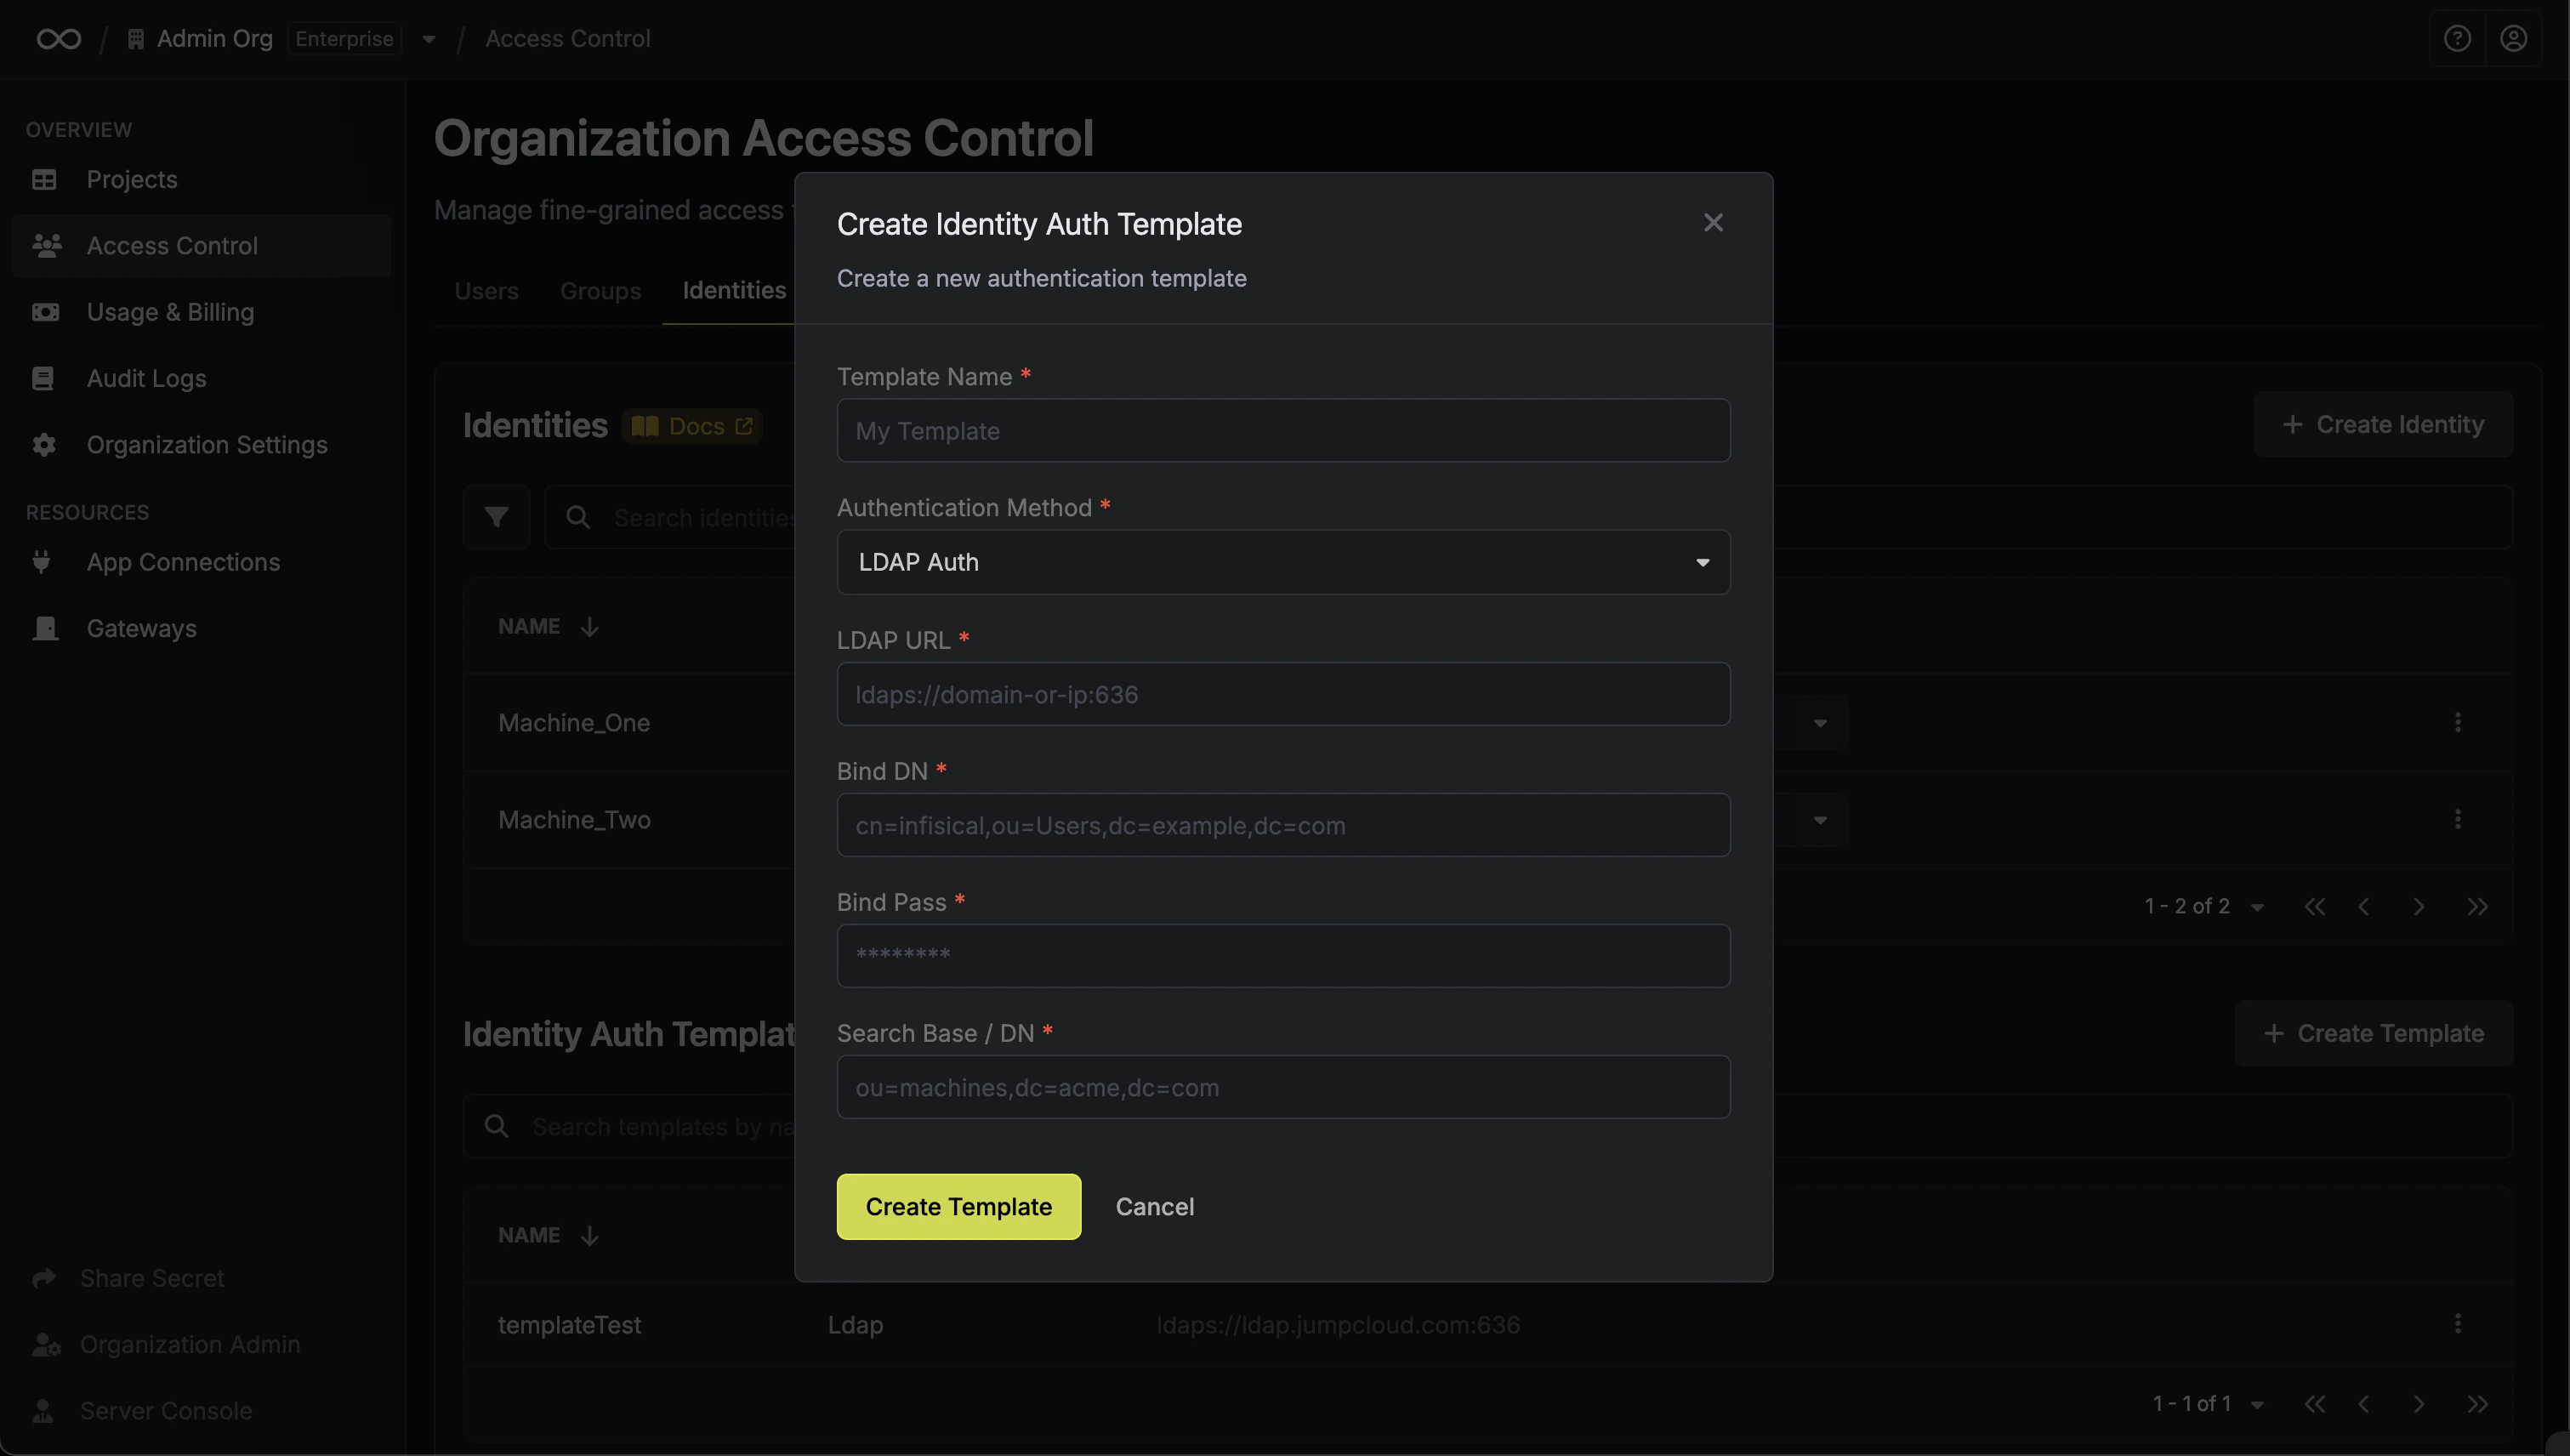Open Share Secret in sidebar

[152, 1279]
